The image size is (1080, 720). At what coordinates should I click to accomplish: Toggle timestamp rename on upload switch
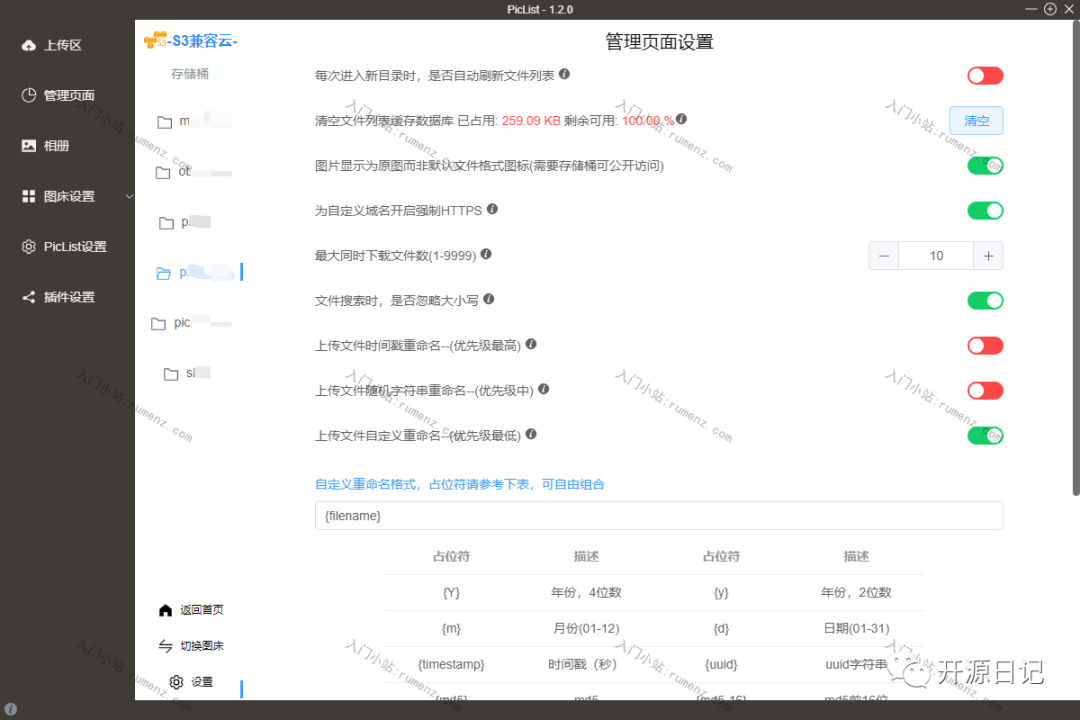(985, 346)
